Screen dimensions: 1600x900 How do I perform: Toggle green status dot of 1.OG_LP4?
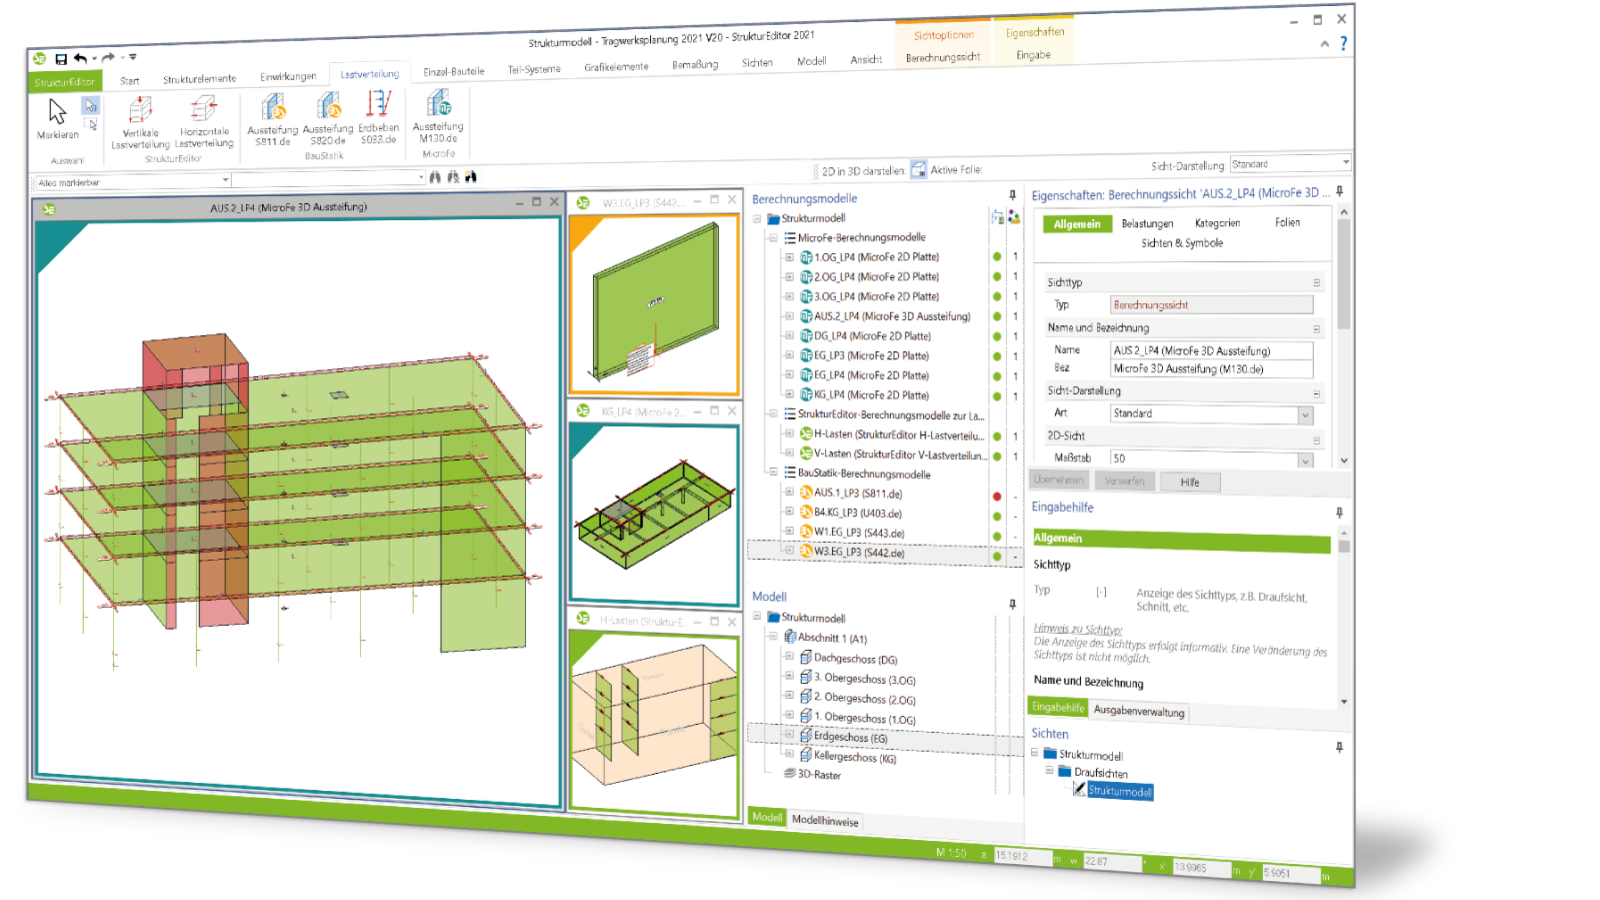(x=997, y=257)
